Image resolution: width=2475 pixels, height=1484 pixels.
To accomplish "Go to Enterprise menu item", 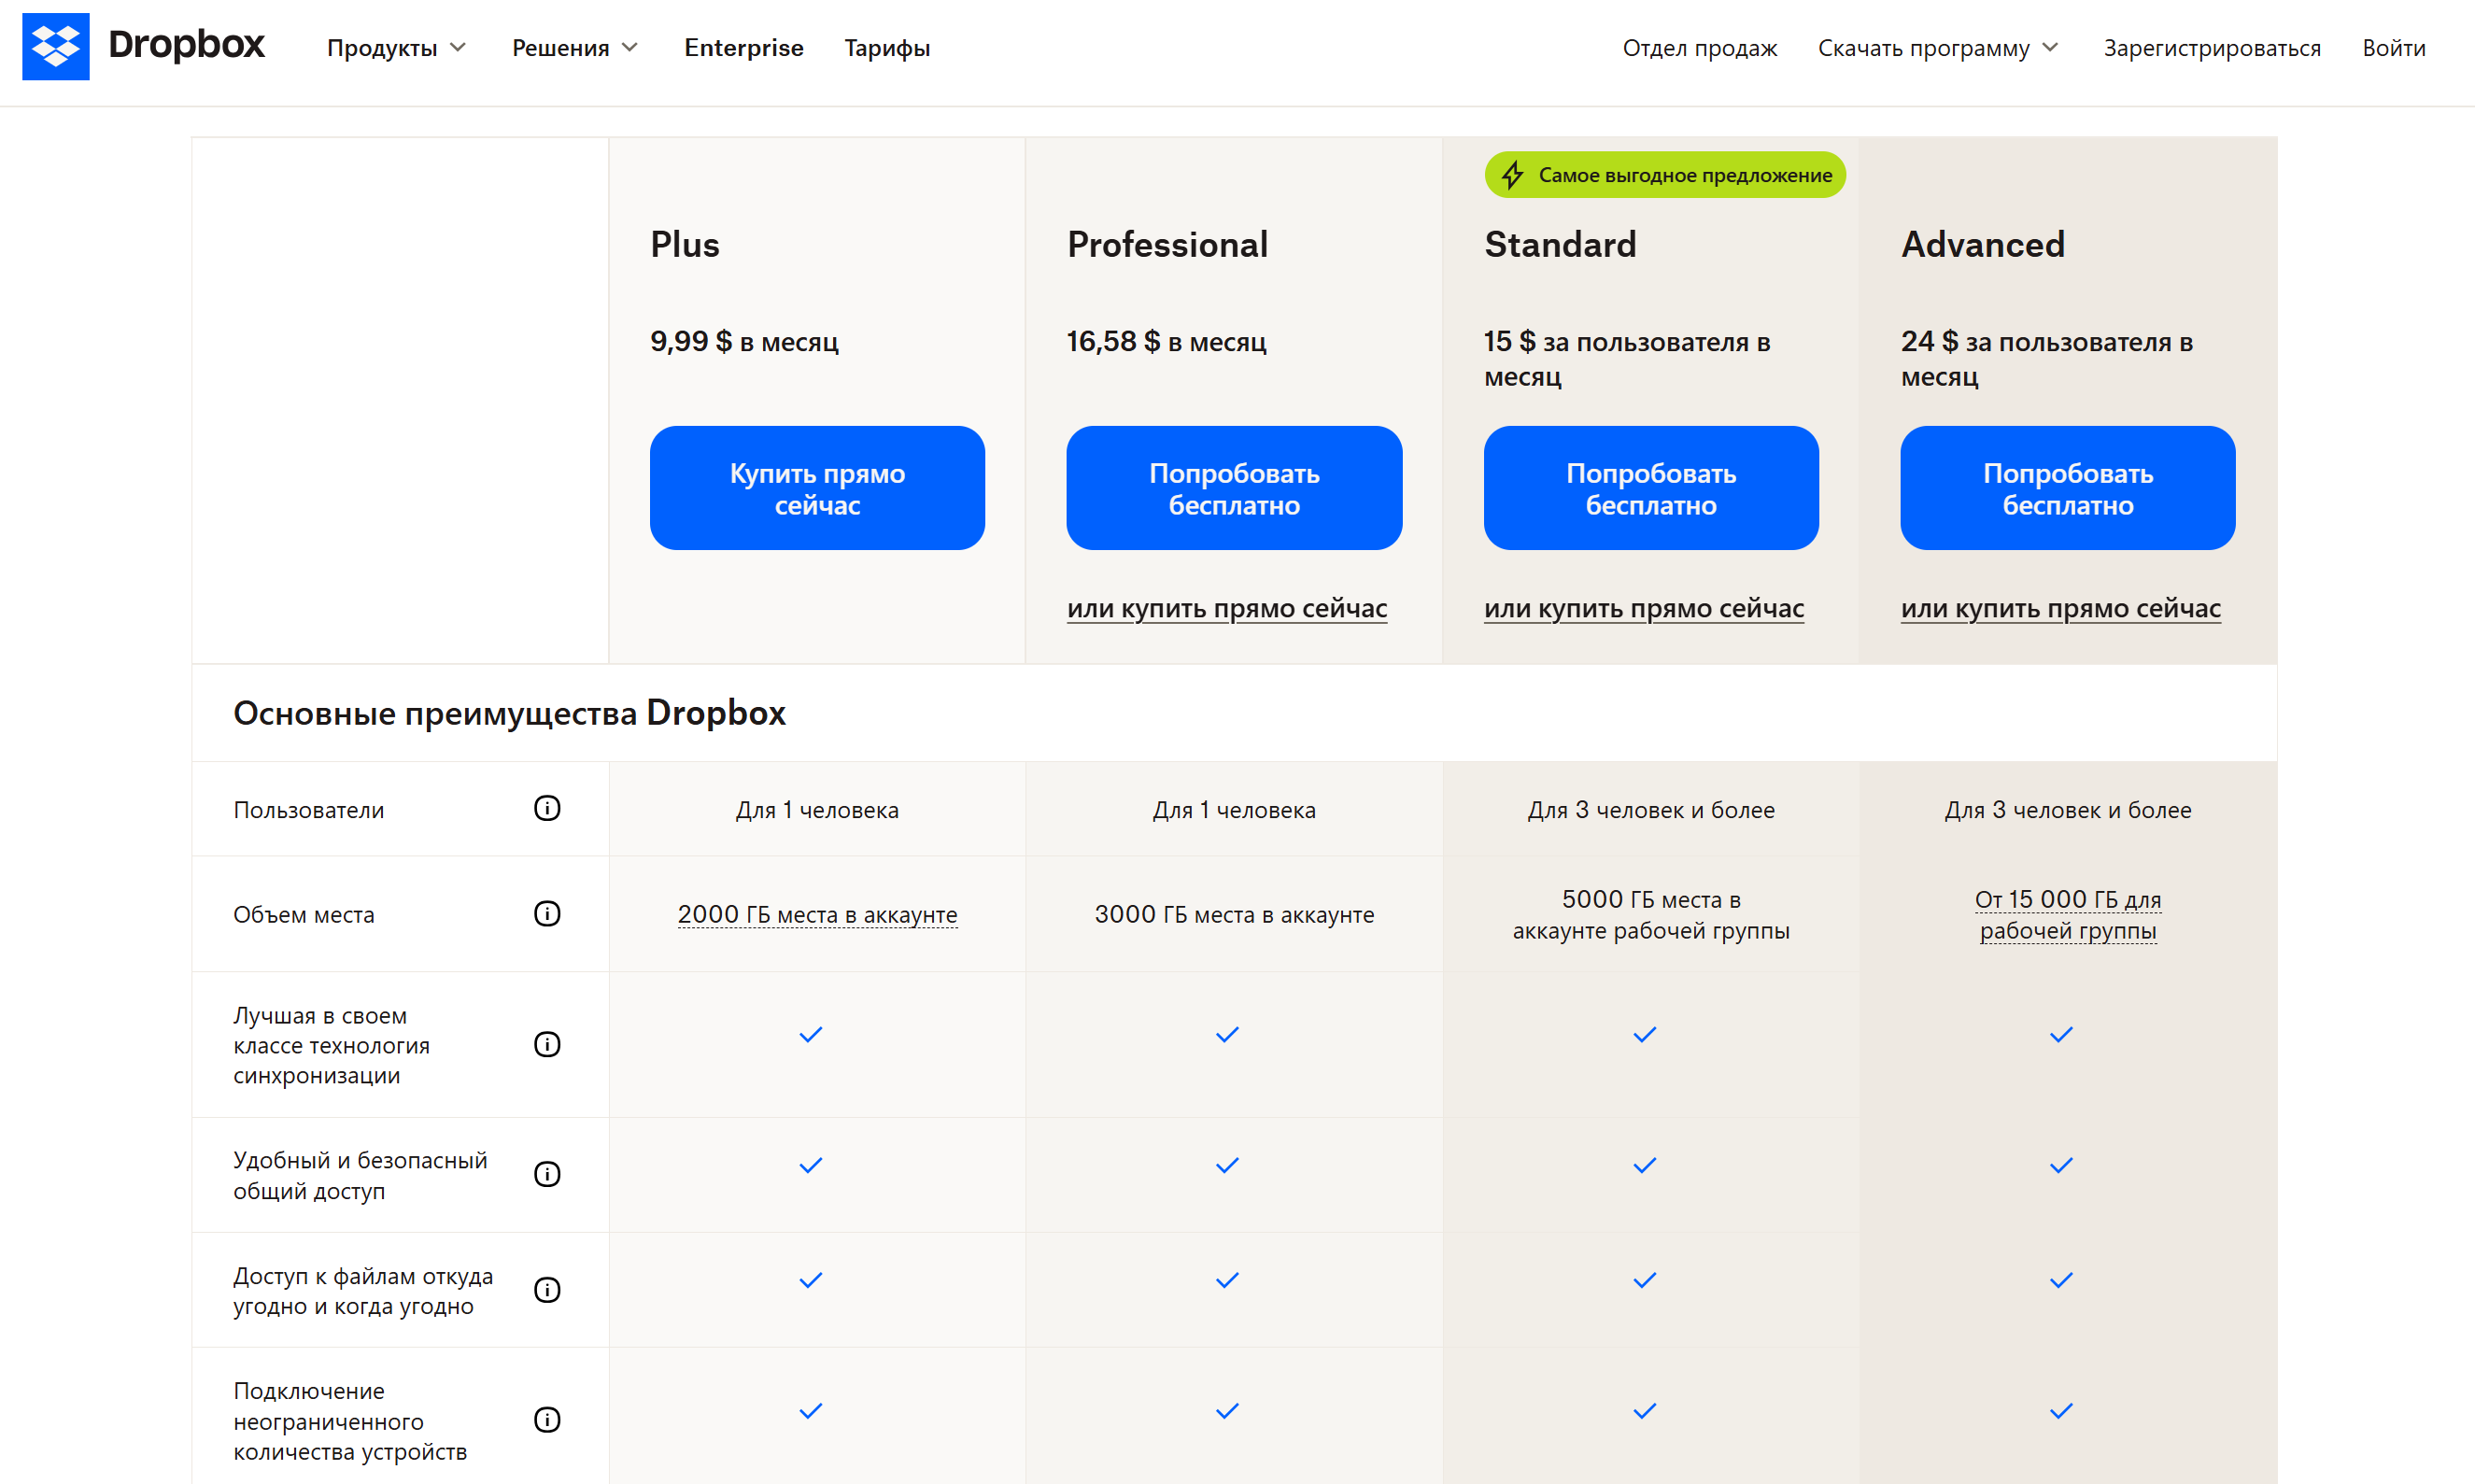I will point(744,48).
